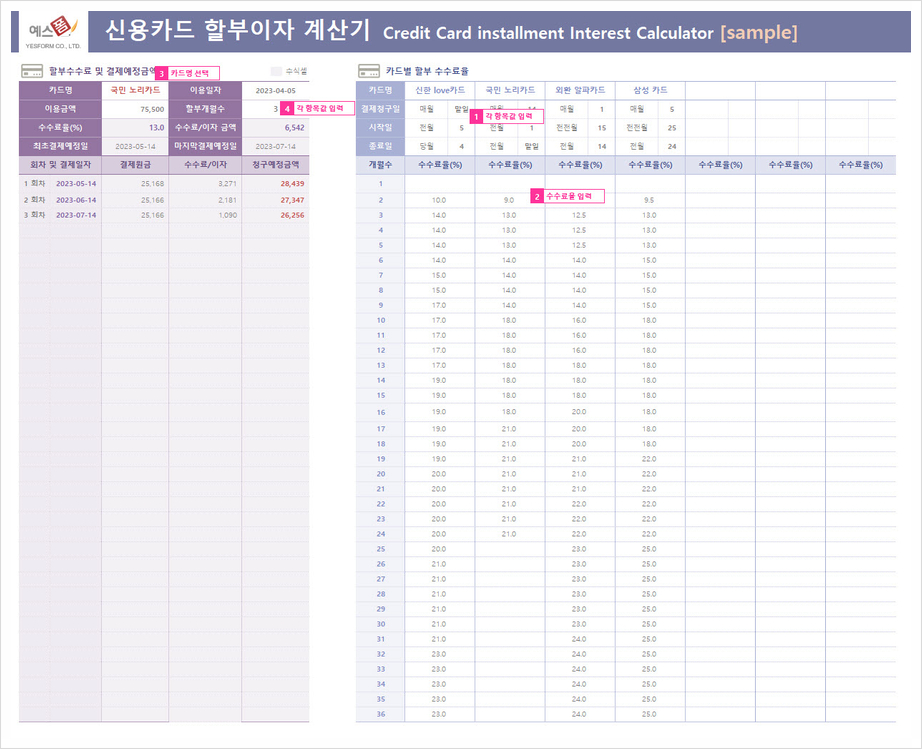Select the month 3 rate 12.5 for 외환 알파카드
922x749 pixels.
[x=579, y=215]
